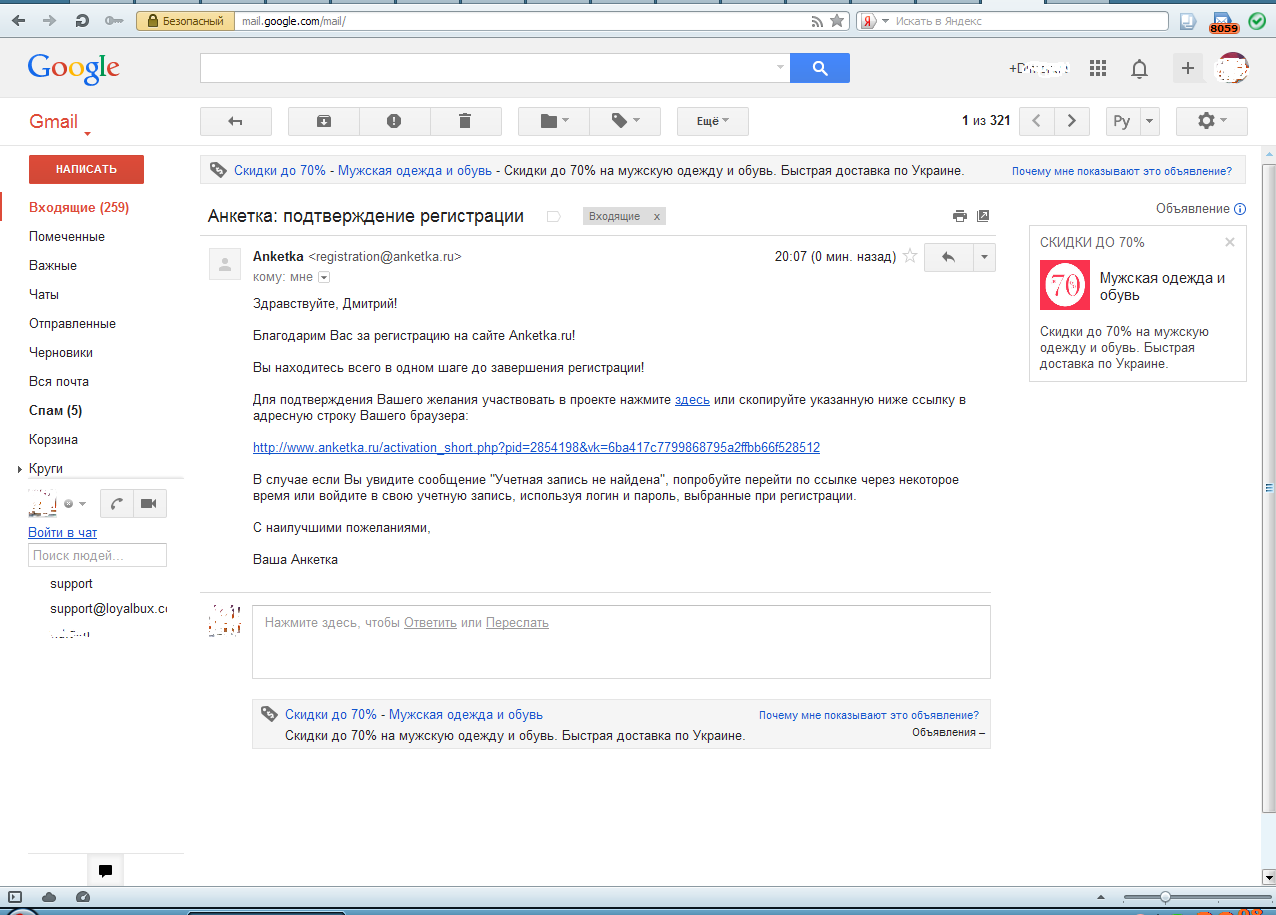Click the turbo speedometer icon in the status bar
Image resolution: width=1276 pixels, height=915 pixels.
coord(83,896)
